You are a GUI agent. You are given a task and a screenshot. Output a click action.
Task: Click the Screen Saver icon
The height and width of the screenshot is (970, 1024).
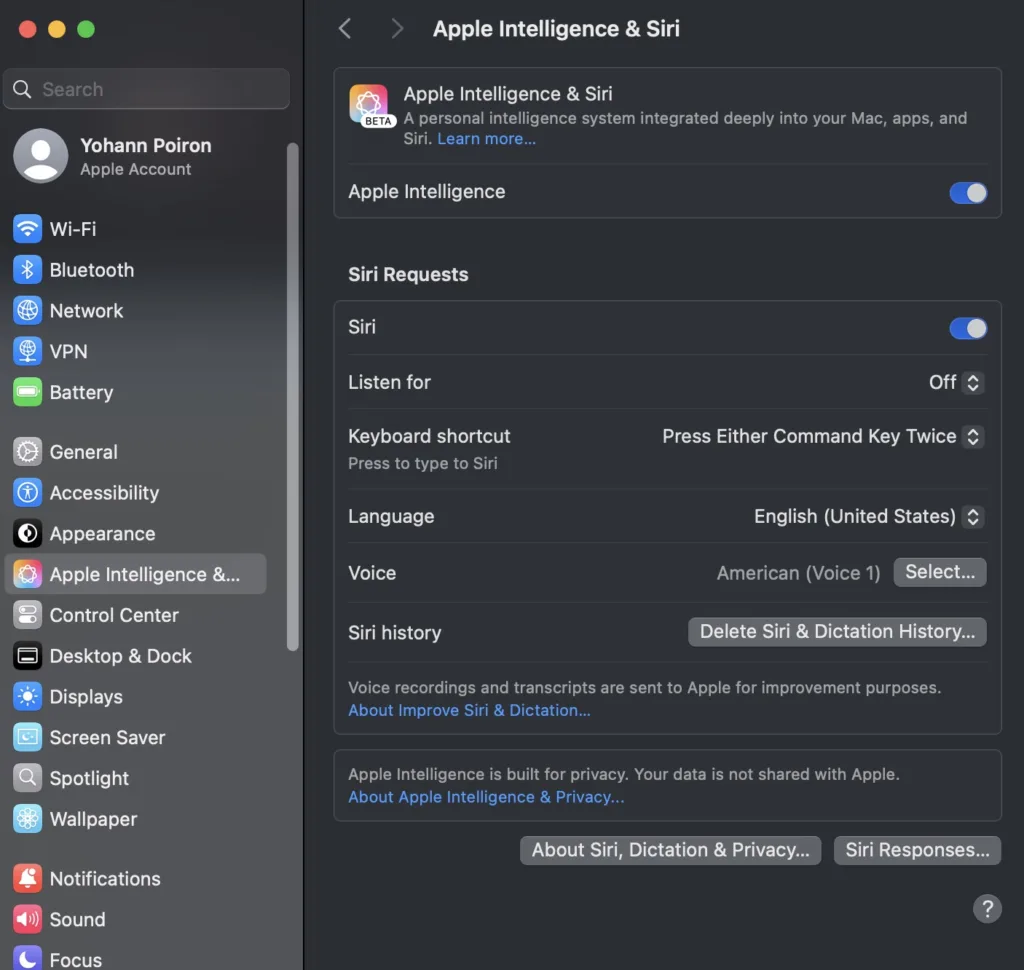pyautogui.click(x=27, y=737)
